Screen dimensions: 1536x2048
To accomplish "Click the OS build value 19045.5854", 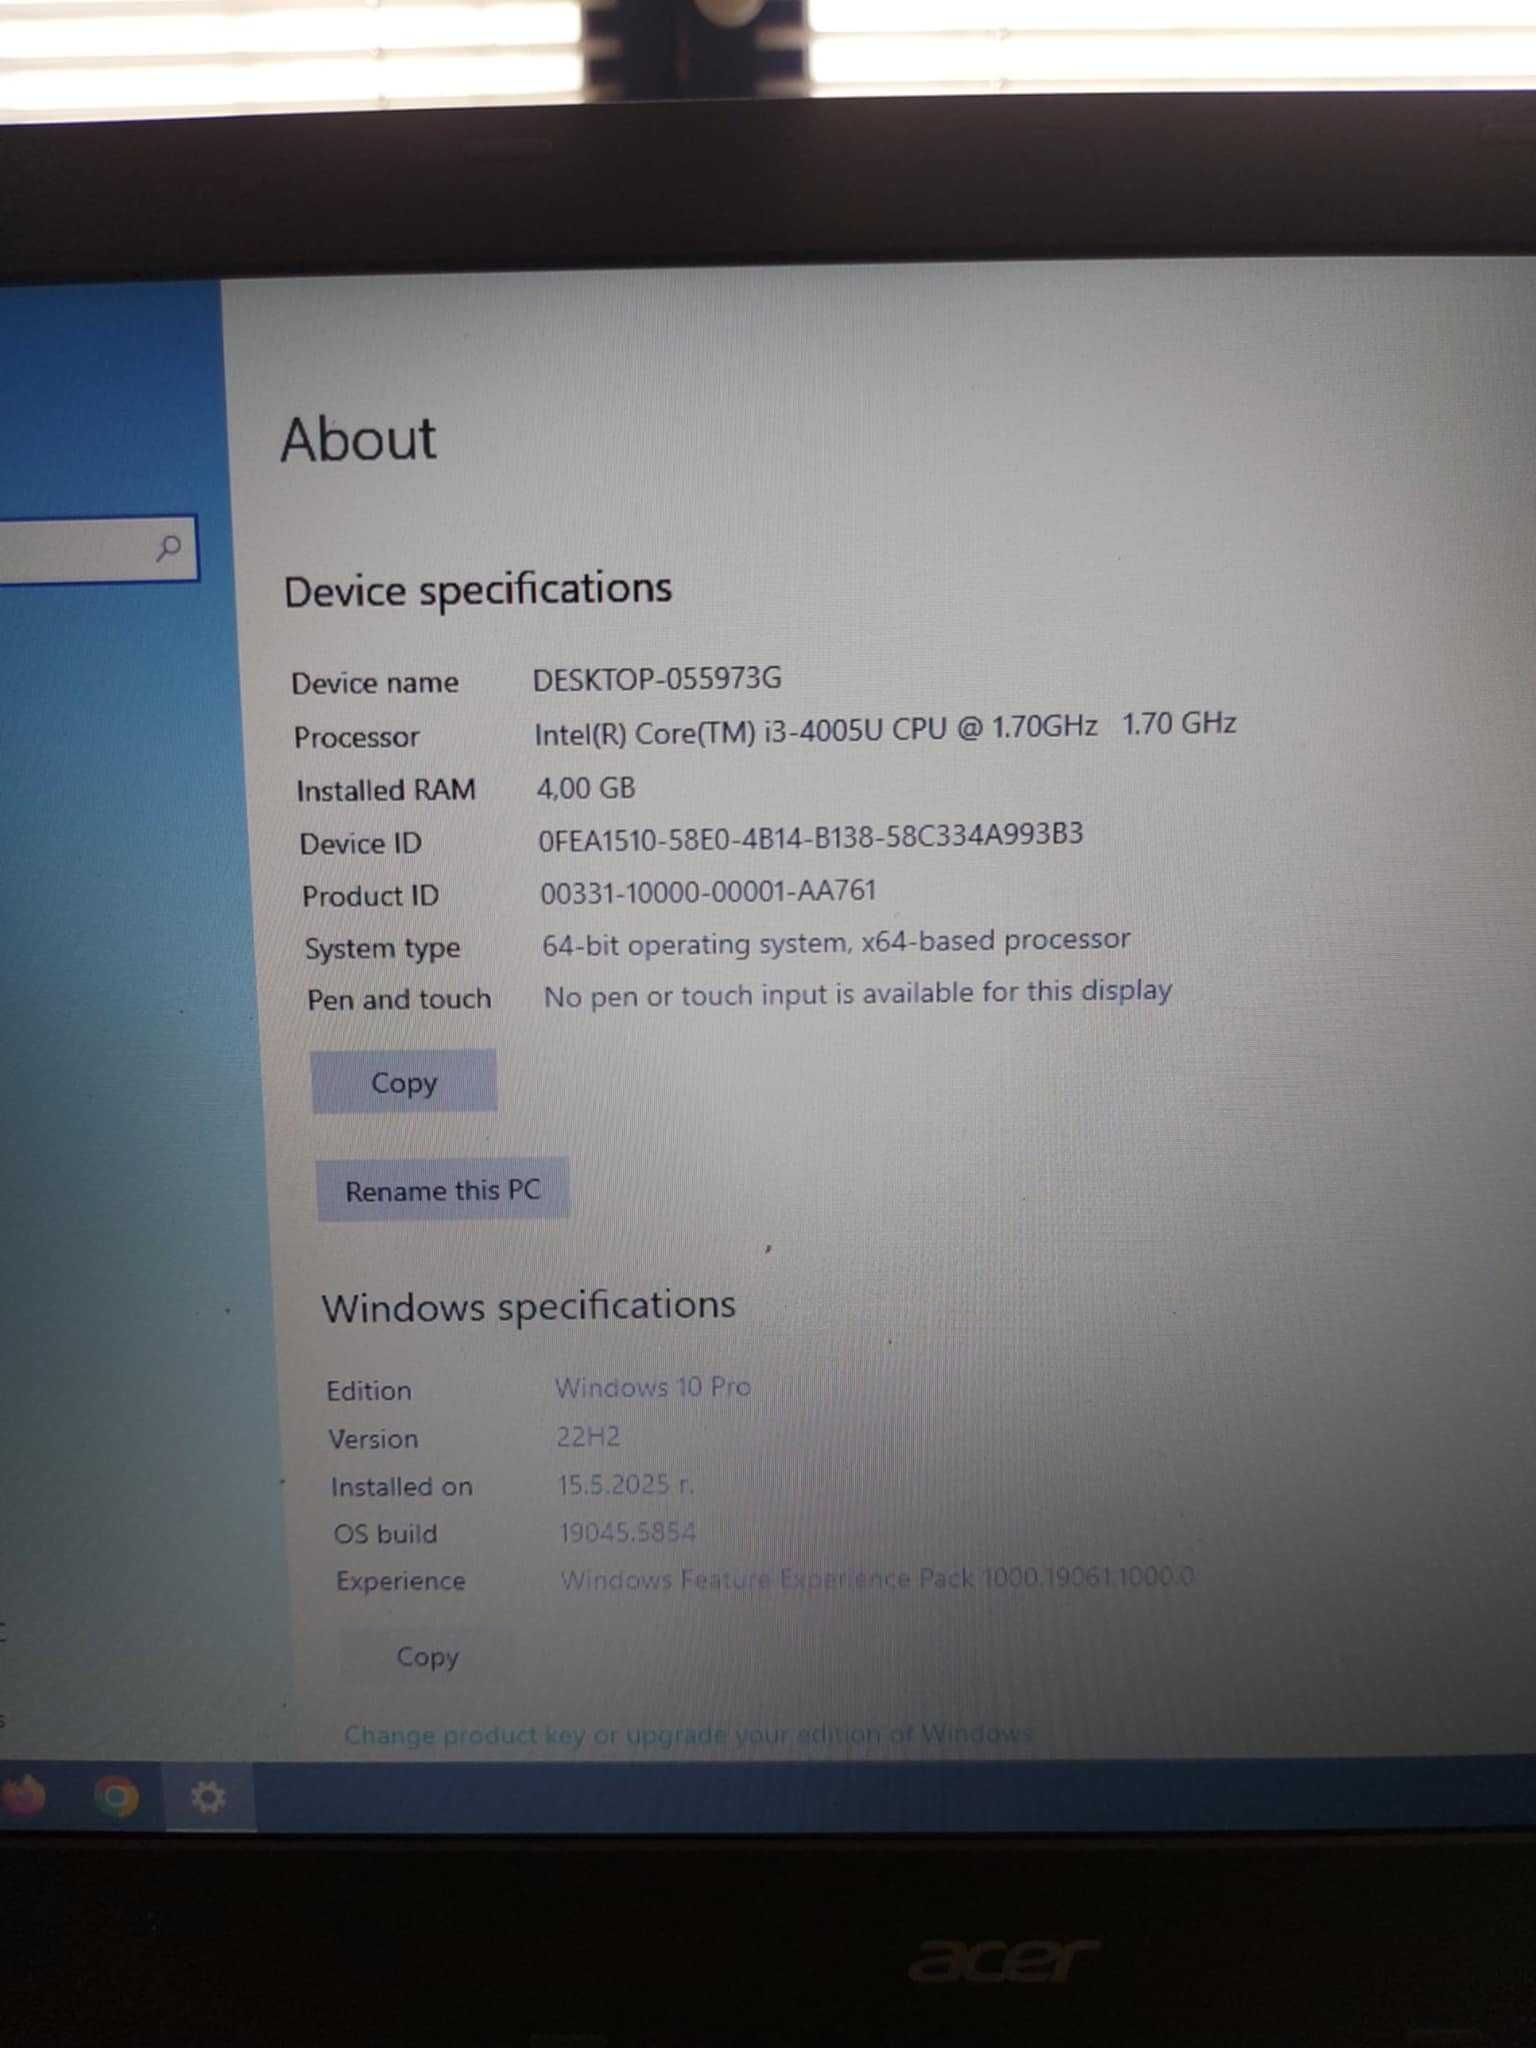I will 627,1531.
